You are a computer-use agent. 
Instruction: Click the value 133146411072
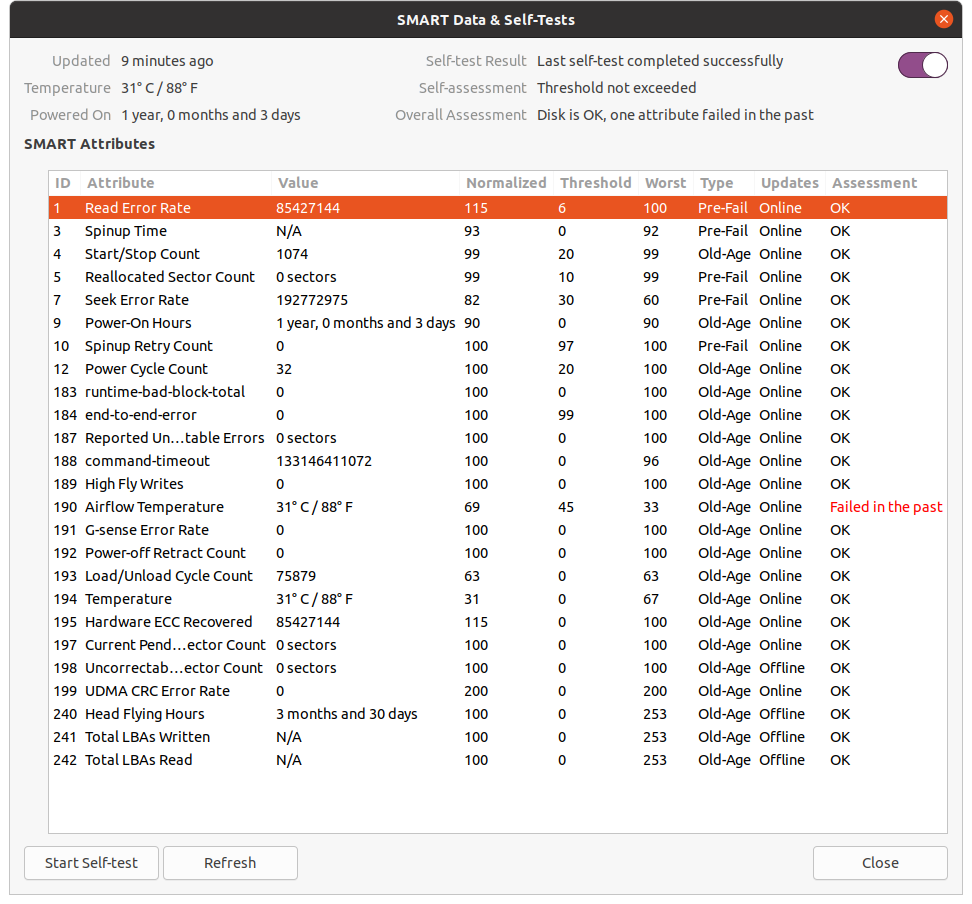click(324, 461)
